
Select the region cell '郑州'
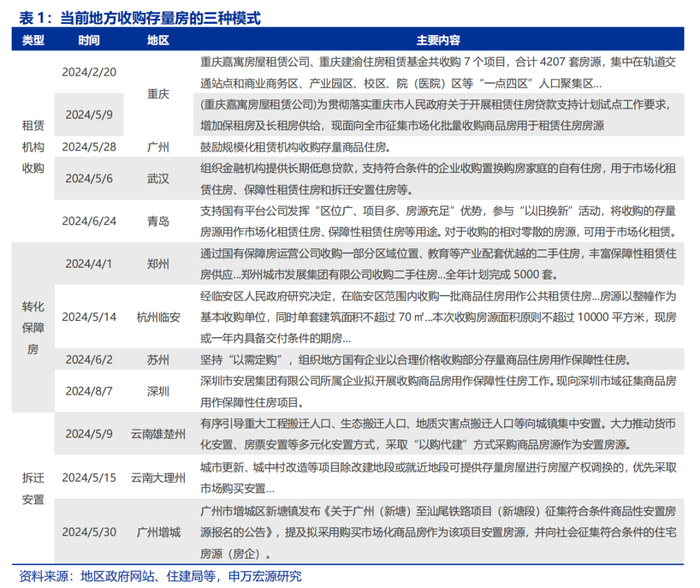158,264
